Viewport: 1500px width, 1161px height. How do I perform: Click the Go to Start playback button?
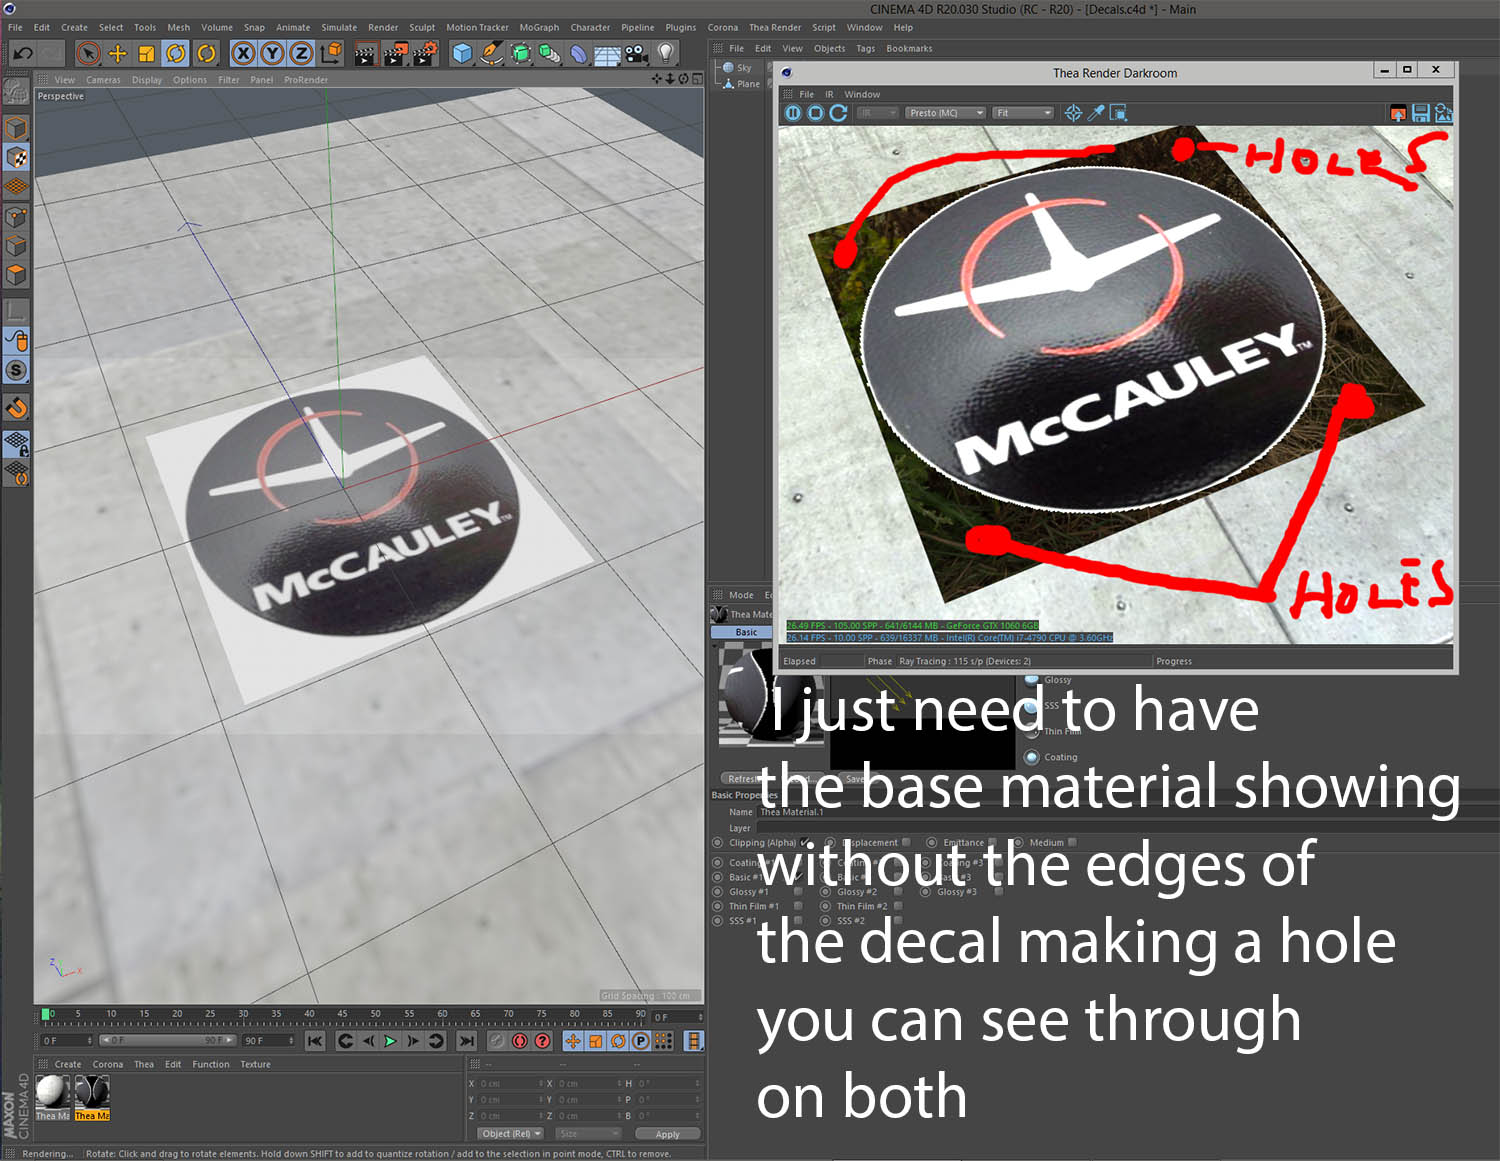click(315, 1041)
